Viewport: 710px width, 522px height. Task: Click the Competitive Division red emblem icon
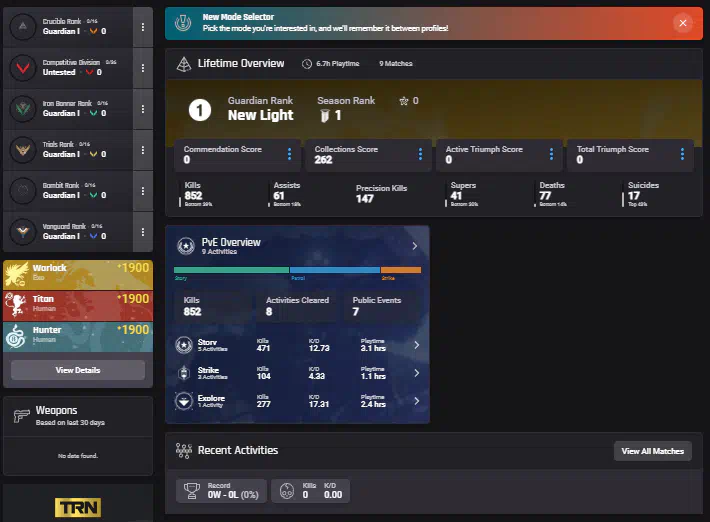23,68
